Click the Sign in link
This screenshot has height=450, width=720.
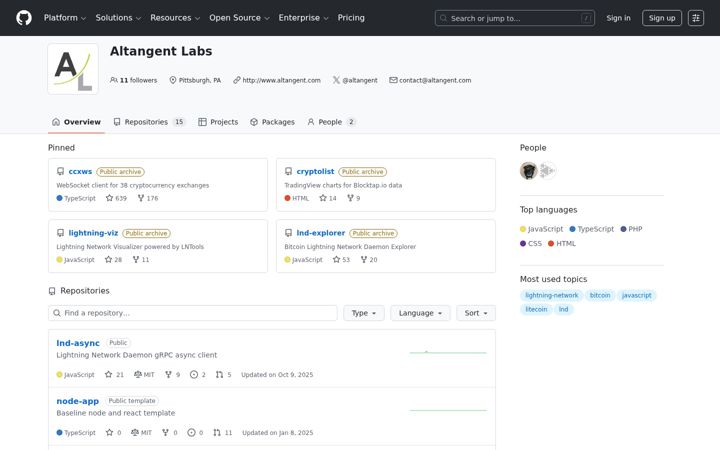click(618, 18)
